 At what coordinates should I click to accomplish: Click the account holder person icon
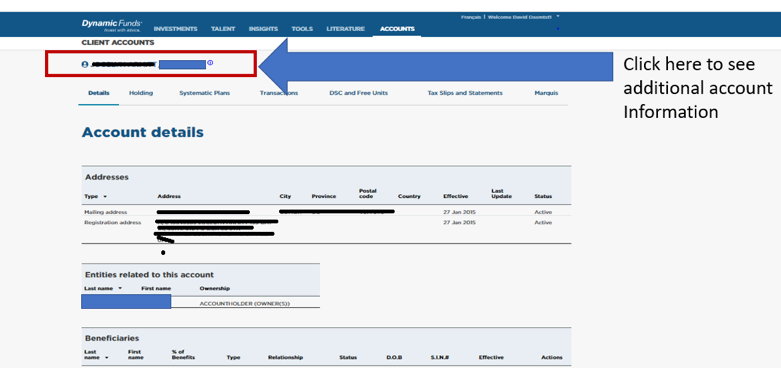tap(85, 64)
